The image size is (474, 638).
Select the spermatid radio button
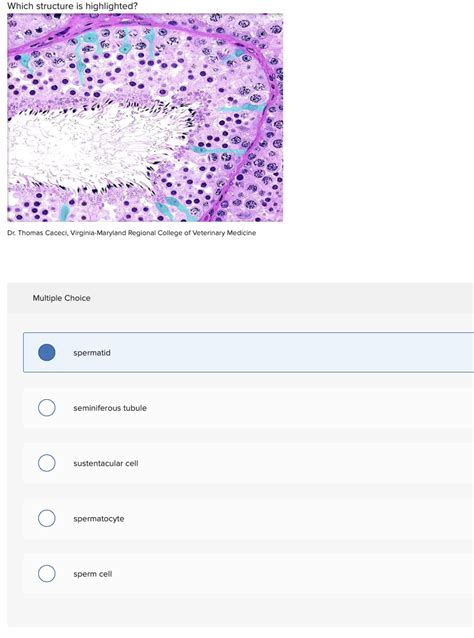point(47,352)
